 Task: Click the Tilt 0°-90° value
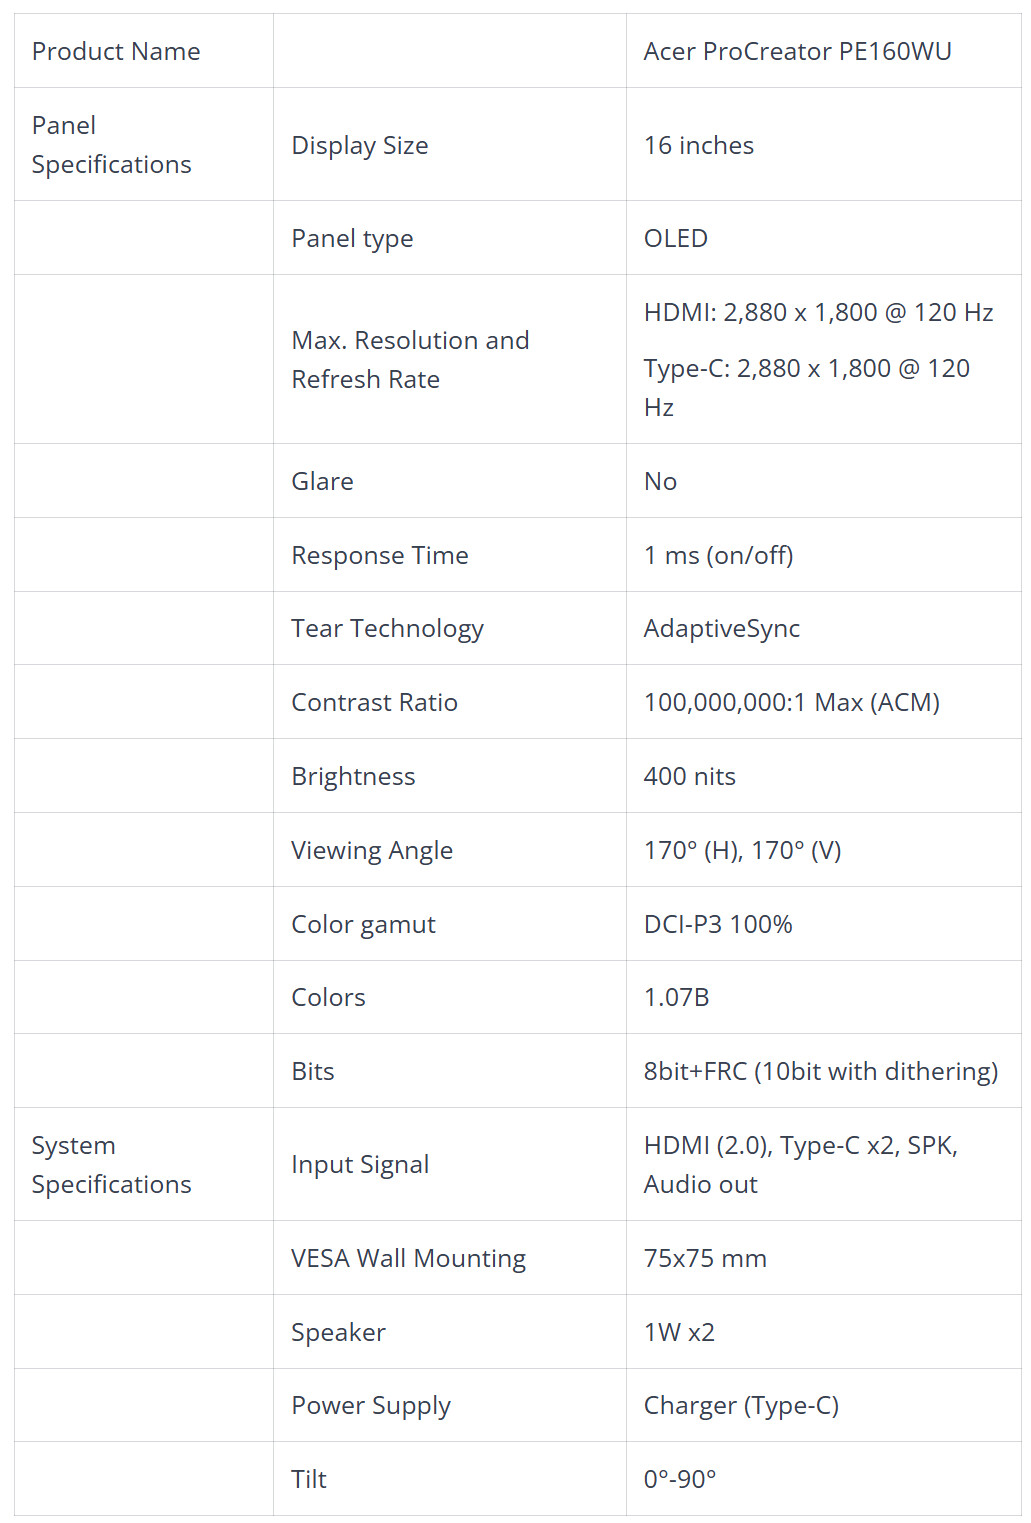680,1479
